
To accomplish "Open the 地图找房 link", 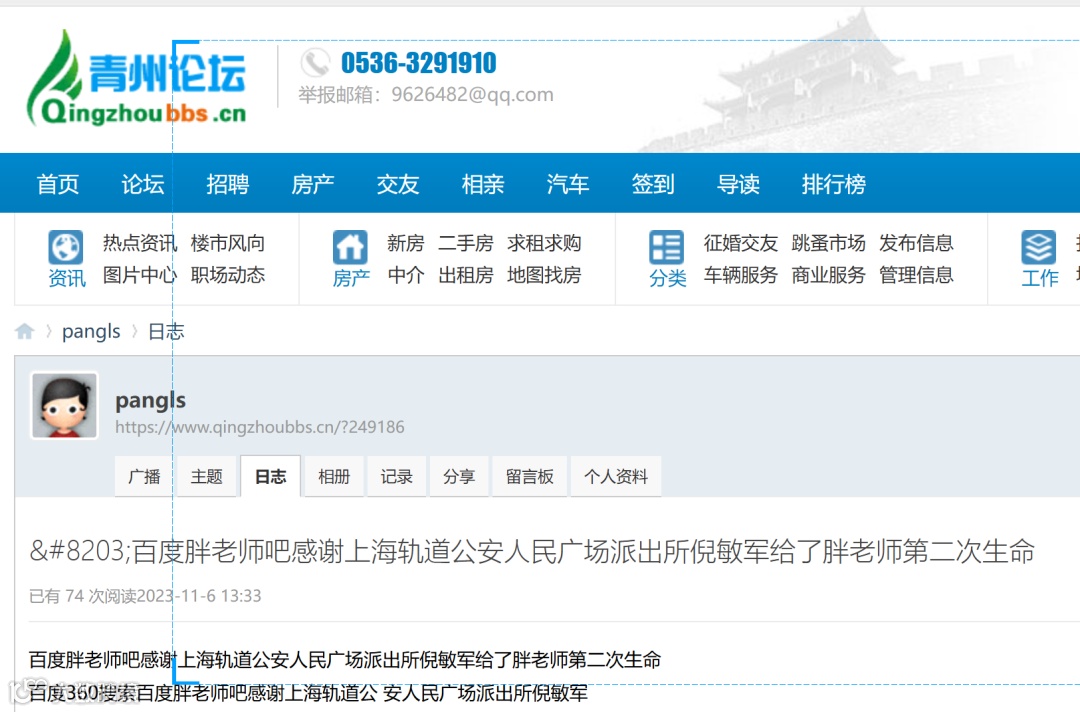I will tap(544, 275).
